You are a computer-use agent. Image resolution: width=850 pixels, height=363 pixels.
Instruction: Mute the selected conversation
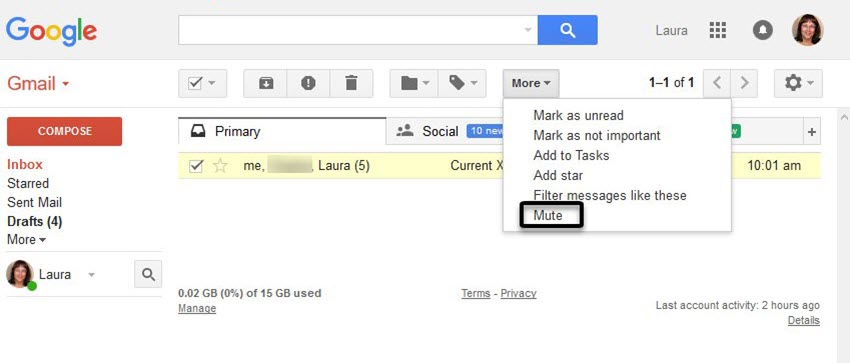point(548,216)
